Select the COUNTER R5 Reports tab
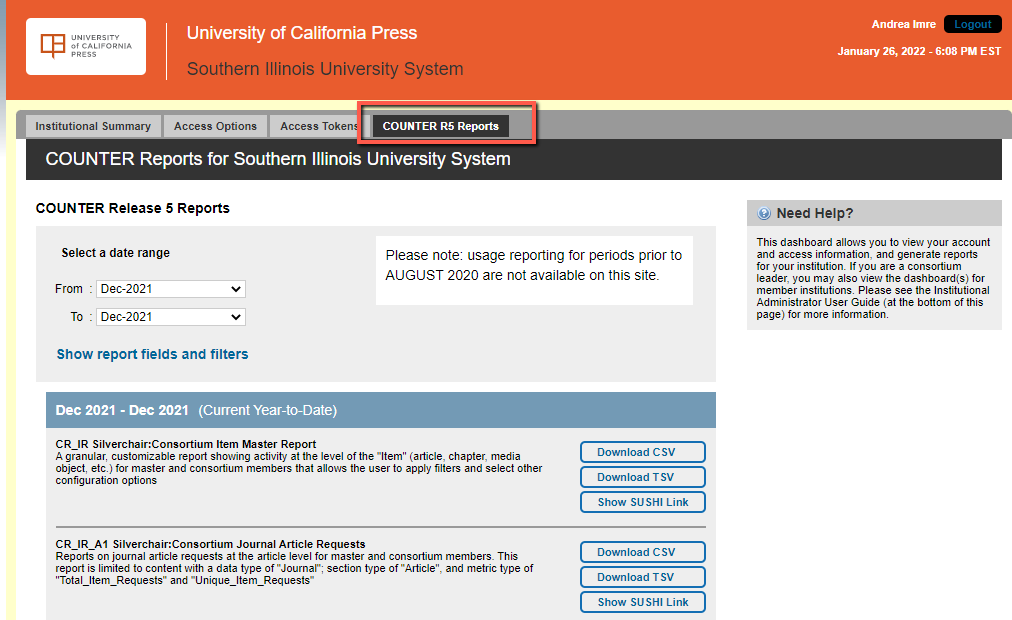Screen dimensions: 1012x620 [x=441, y=126]
